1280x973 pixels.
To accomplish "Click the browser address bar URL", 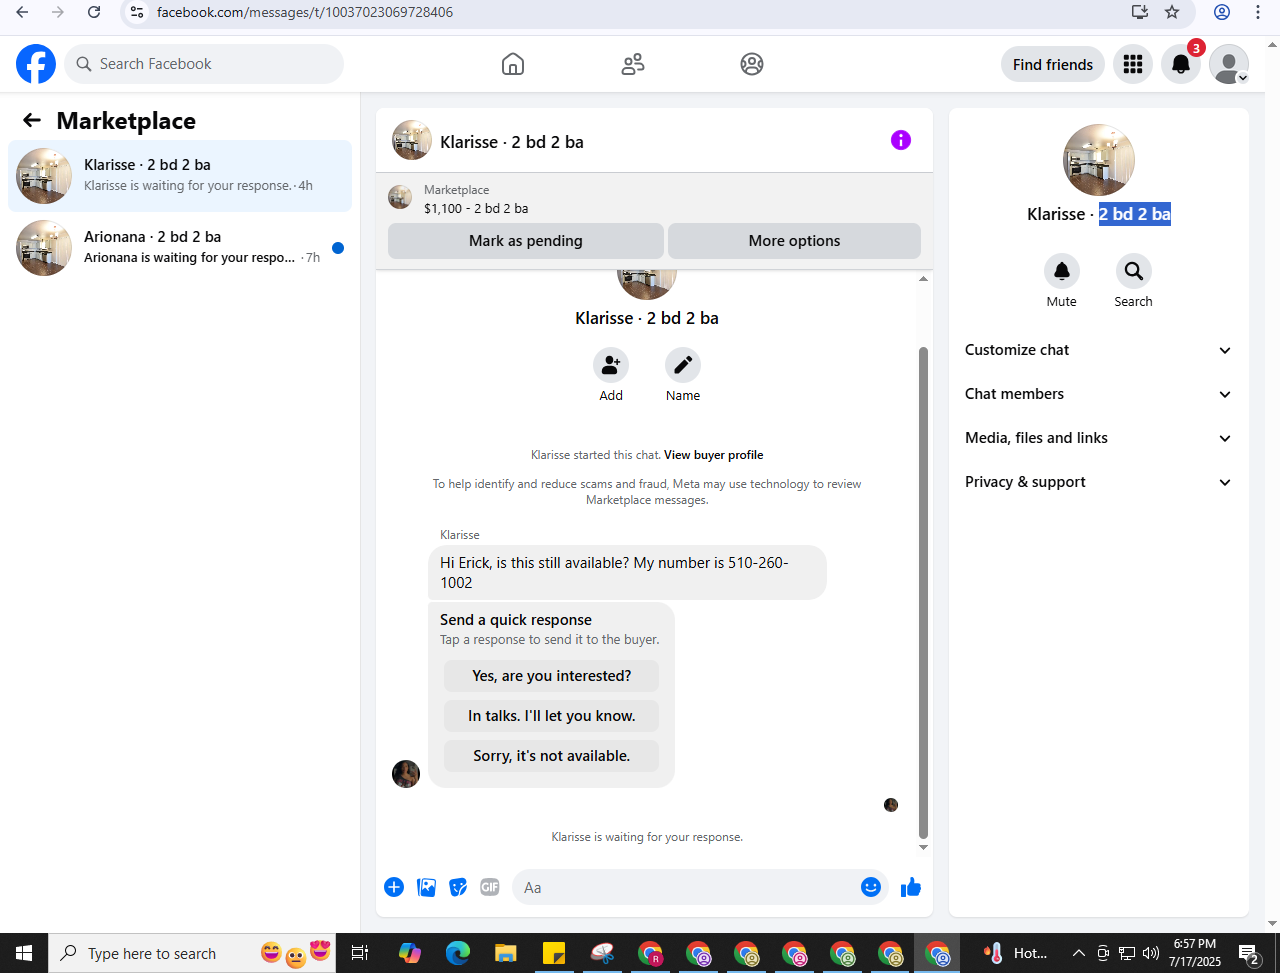I will (x=305, y=12).
